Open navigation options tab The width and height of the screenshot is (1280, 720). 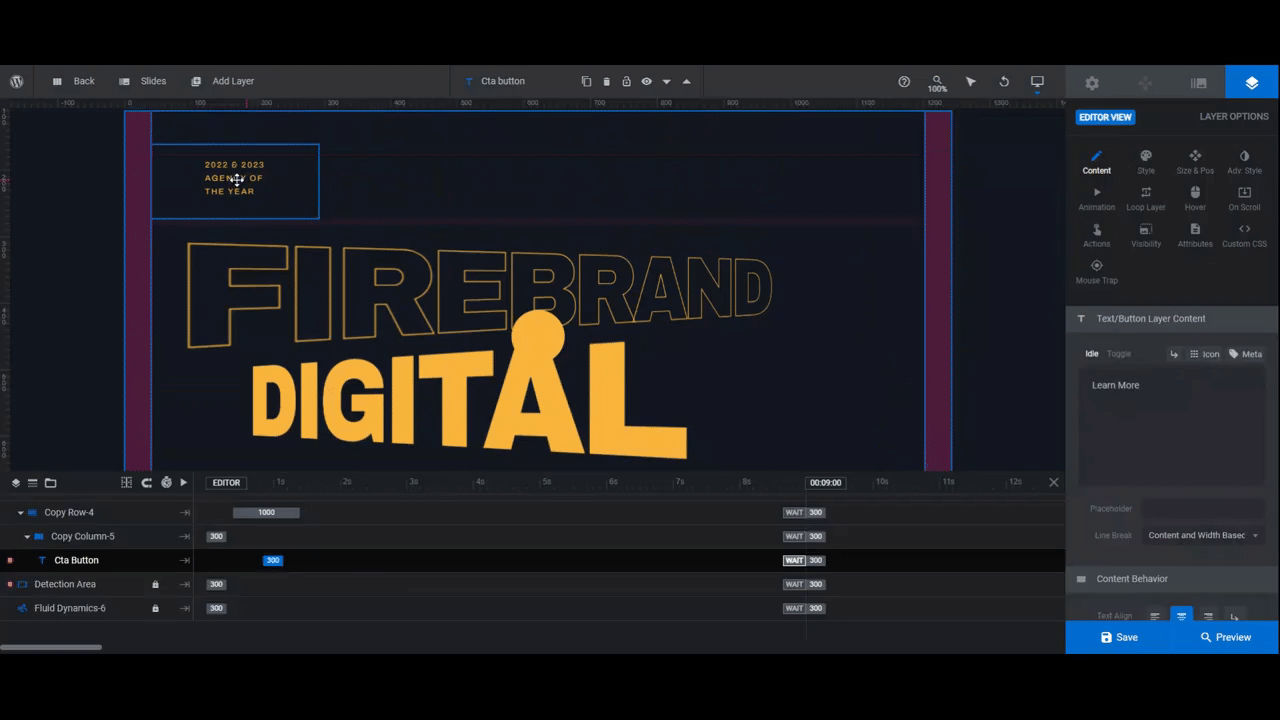coord(1145,83)
